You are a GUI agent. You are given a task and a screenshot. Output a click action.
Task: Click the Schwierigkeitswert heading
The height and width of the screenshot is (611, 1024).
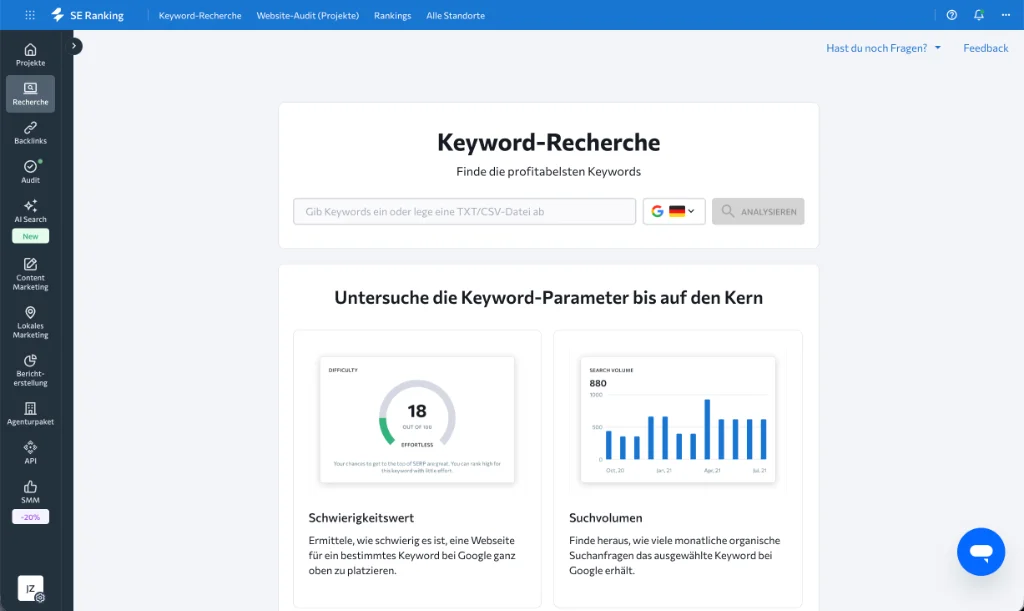click(361, 518)
